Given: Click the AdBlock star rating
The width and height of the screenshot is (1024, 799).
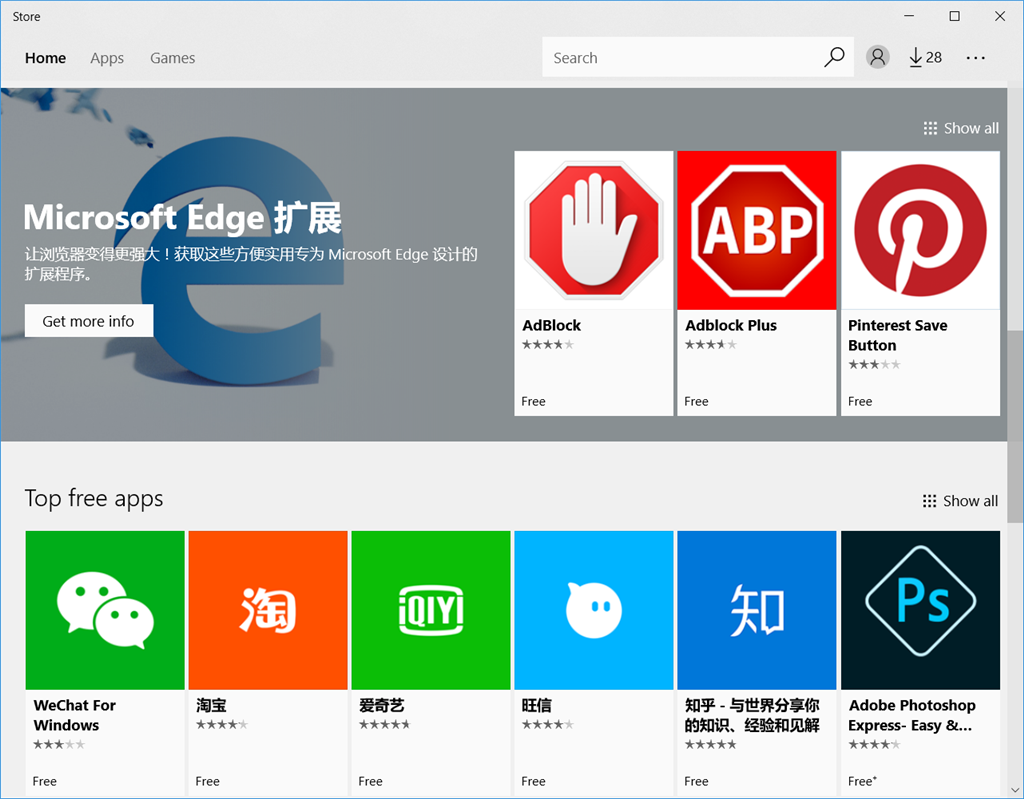Looking at the screenshot, I should (548, 344).
